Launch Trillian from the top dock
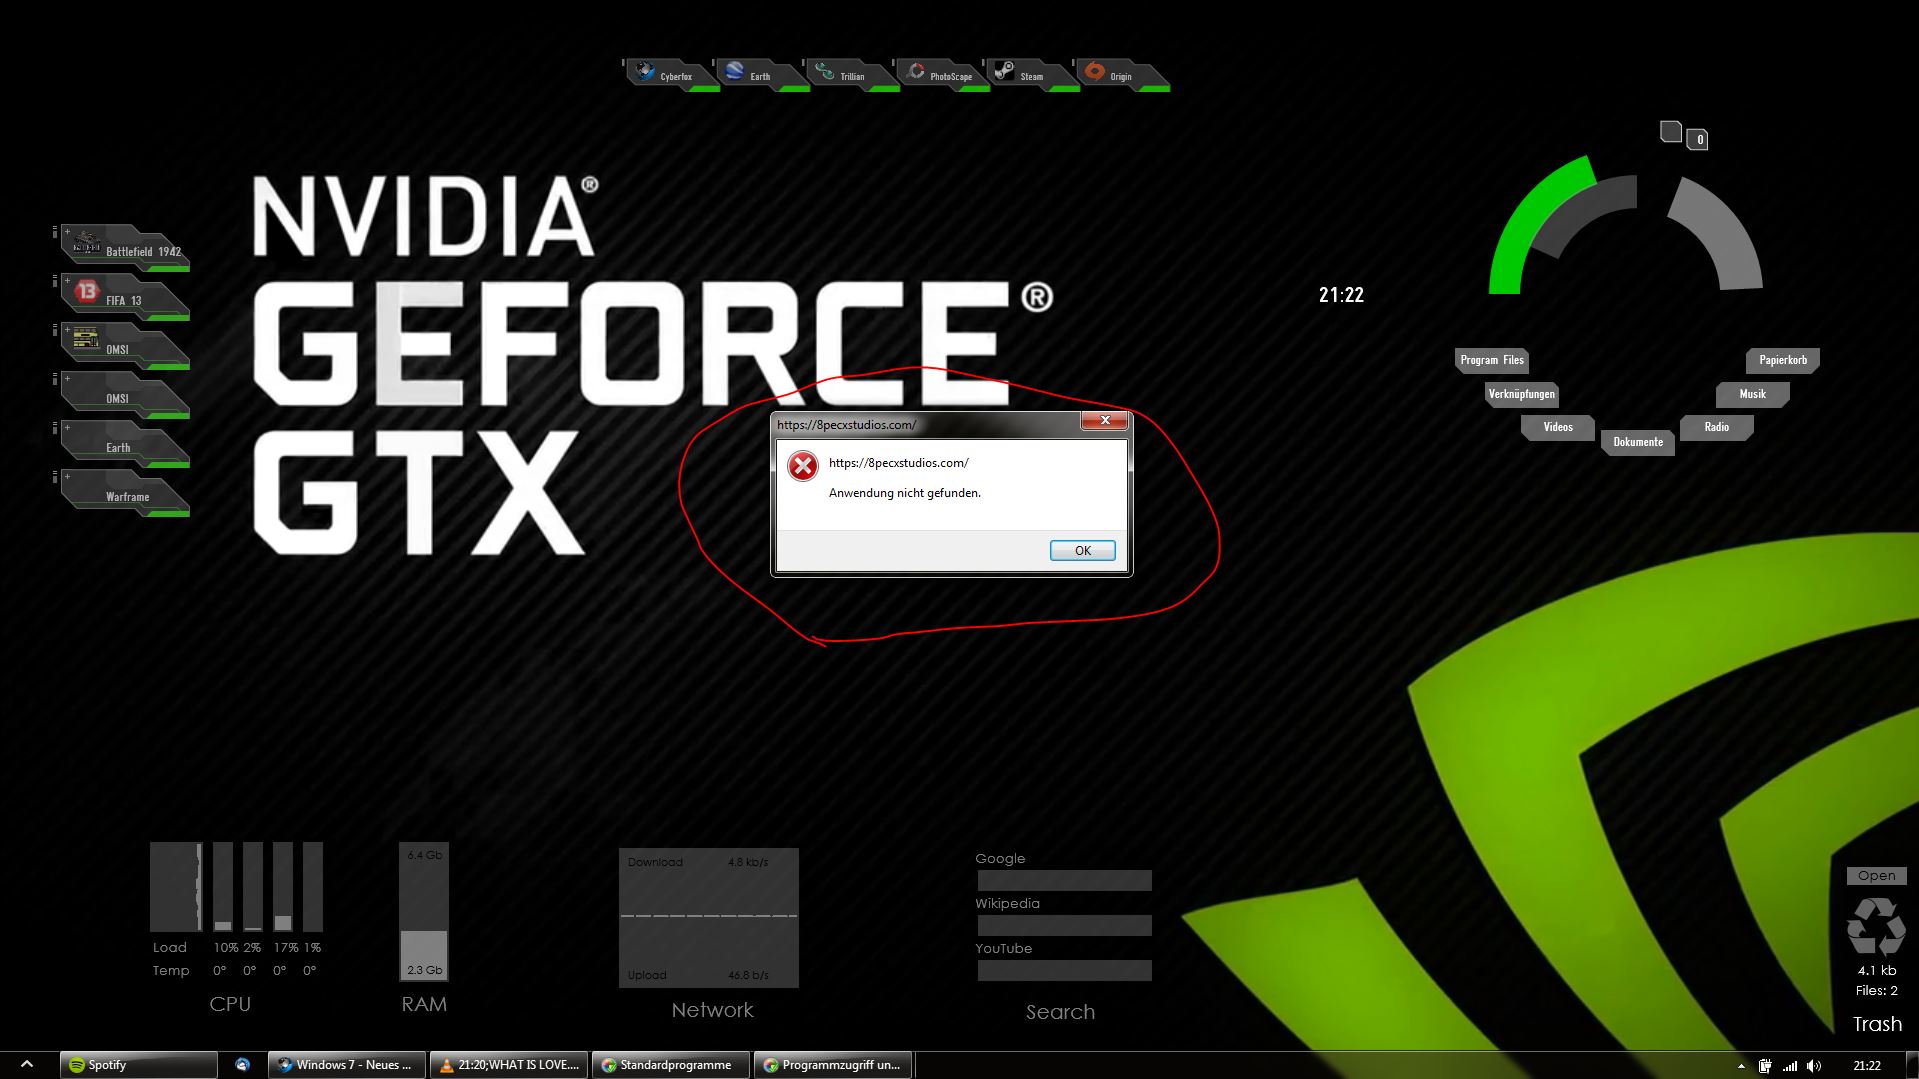 [x=851, y=75]
